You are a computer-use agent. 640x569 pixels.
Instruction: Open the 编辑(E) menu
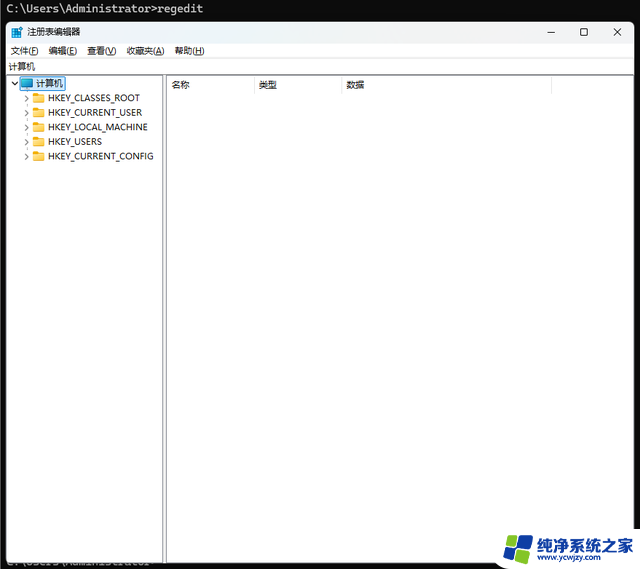click(x=62, y=51)
